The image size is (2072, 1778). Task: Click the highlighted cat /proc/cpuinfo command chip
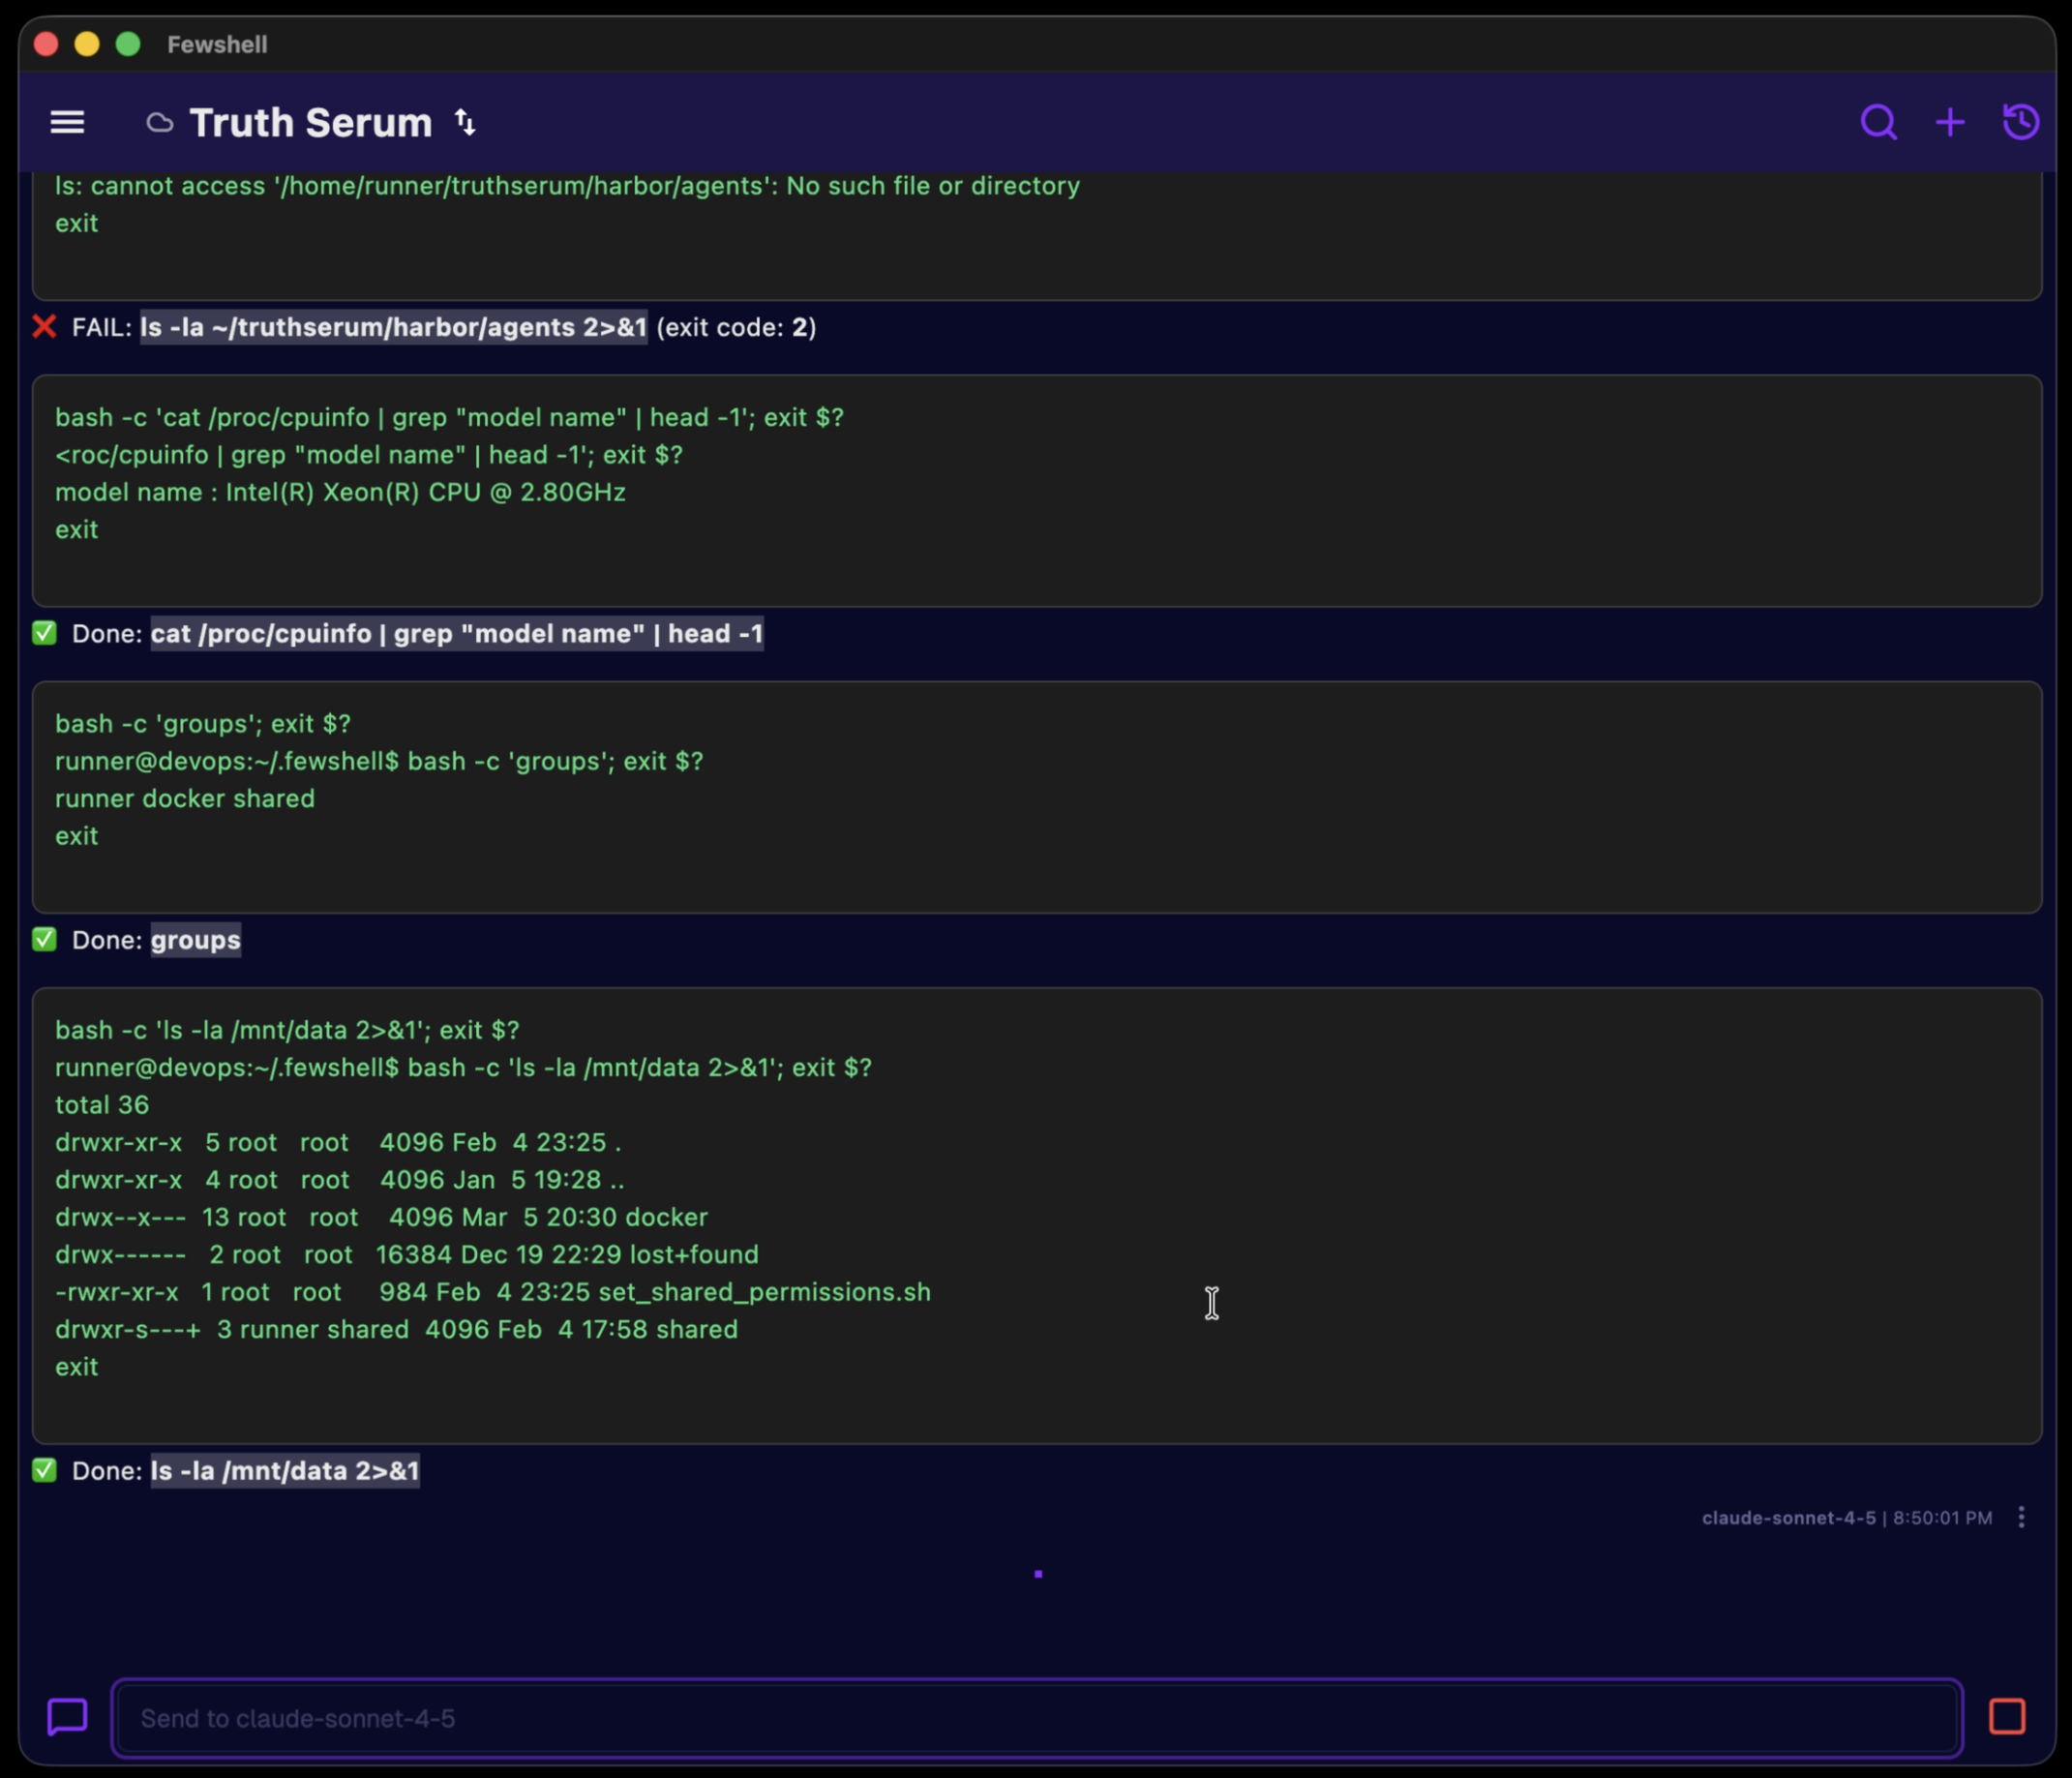(456, 633)
